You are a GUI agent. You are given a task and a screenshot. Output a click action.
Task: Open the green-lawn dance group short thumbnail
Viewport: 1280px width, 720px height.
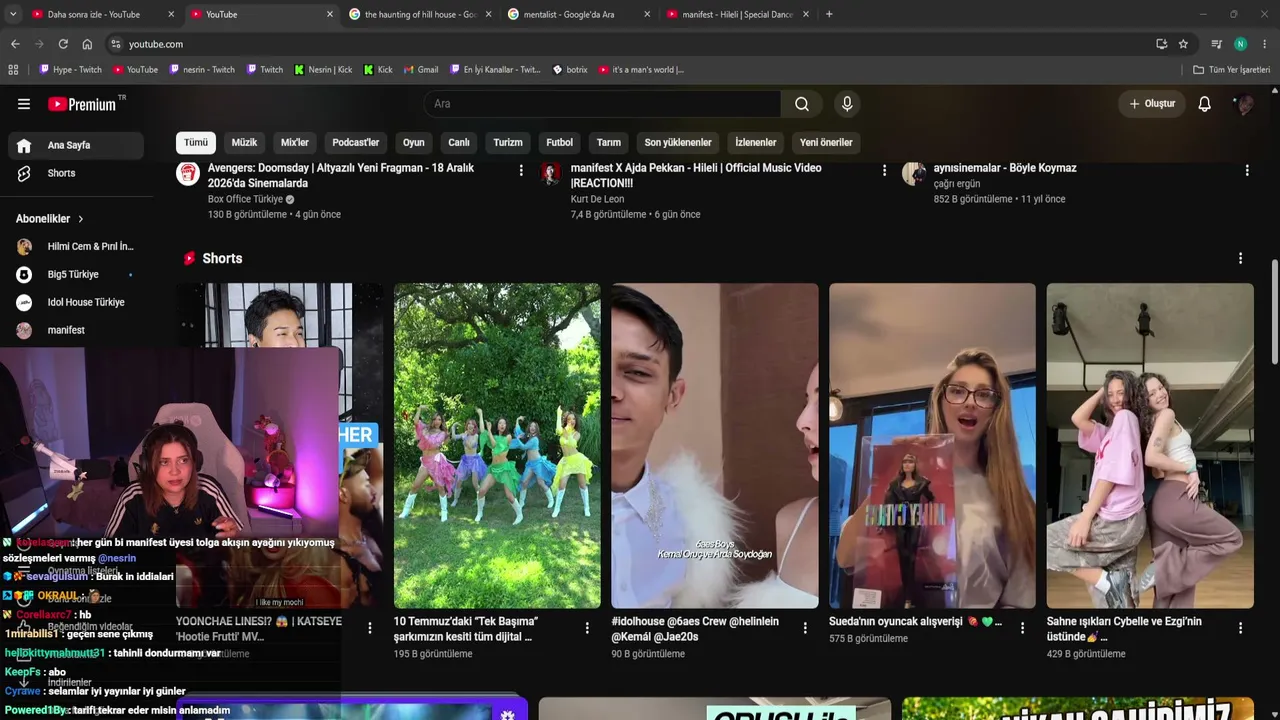pyautogui.click(x=497, y=446)
